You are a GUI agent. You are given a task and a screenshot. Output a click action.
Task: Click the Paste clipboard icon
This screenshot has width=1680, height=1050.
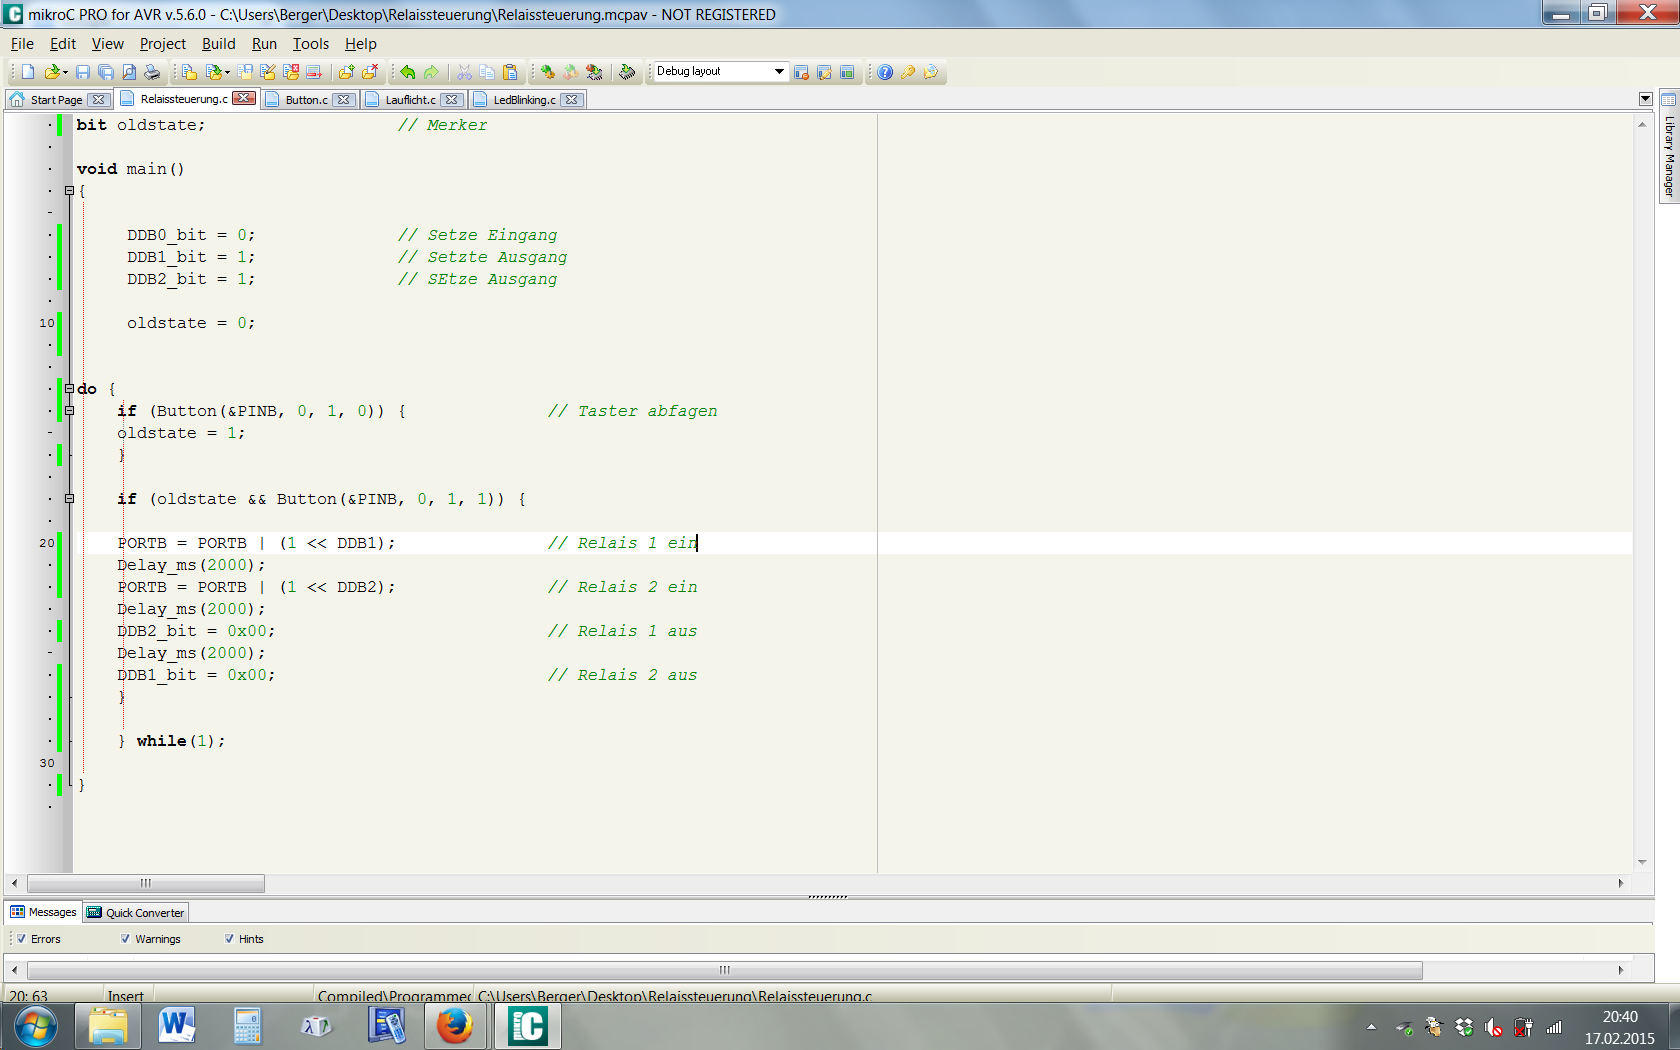(510, 72)
